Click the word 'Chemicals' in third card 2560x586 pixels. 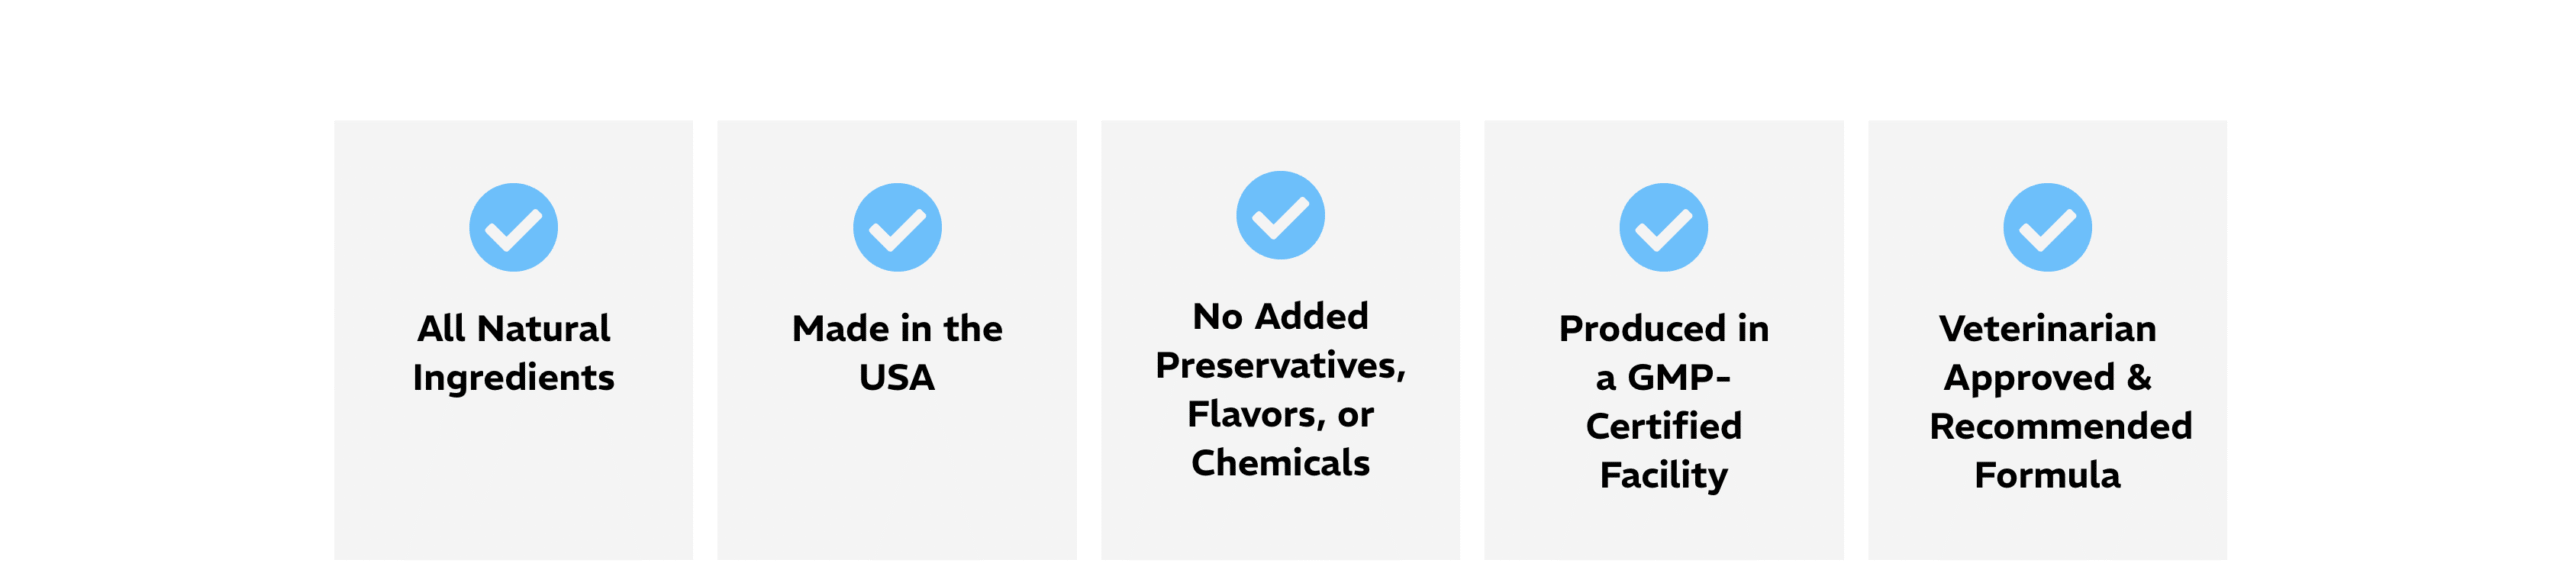click(x=1280, y=463)
